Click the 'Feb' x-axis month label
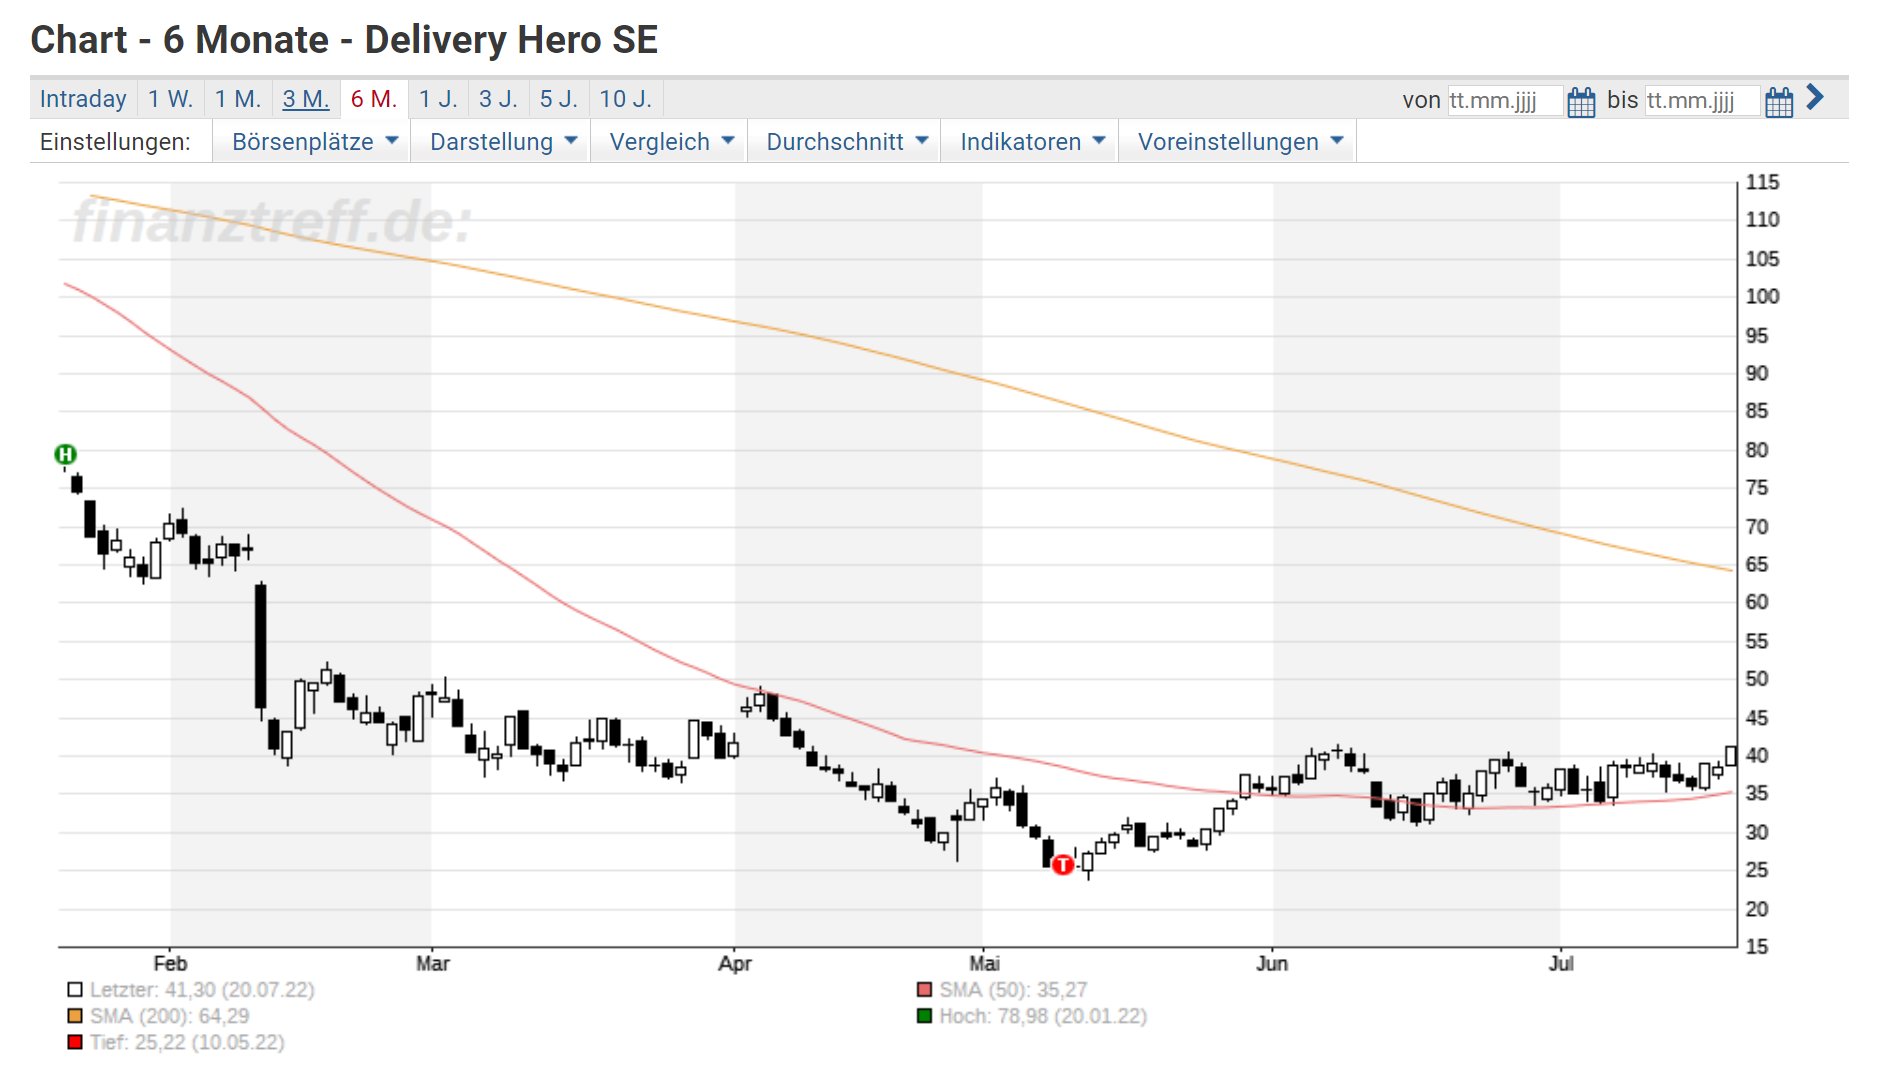This screenshot has width=1880, height=1074. (170, 963)
